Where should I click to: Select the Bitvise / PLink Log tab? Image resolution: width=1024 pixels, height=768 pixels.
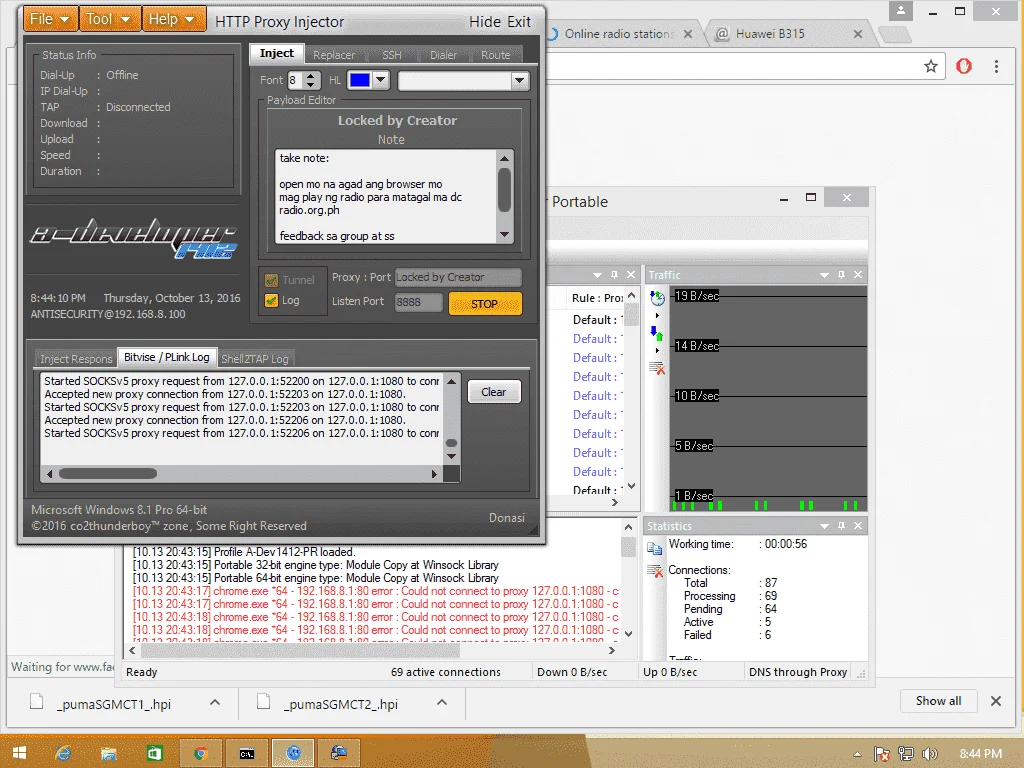[167, 357]
